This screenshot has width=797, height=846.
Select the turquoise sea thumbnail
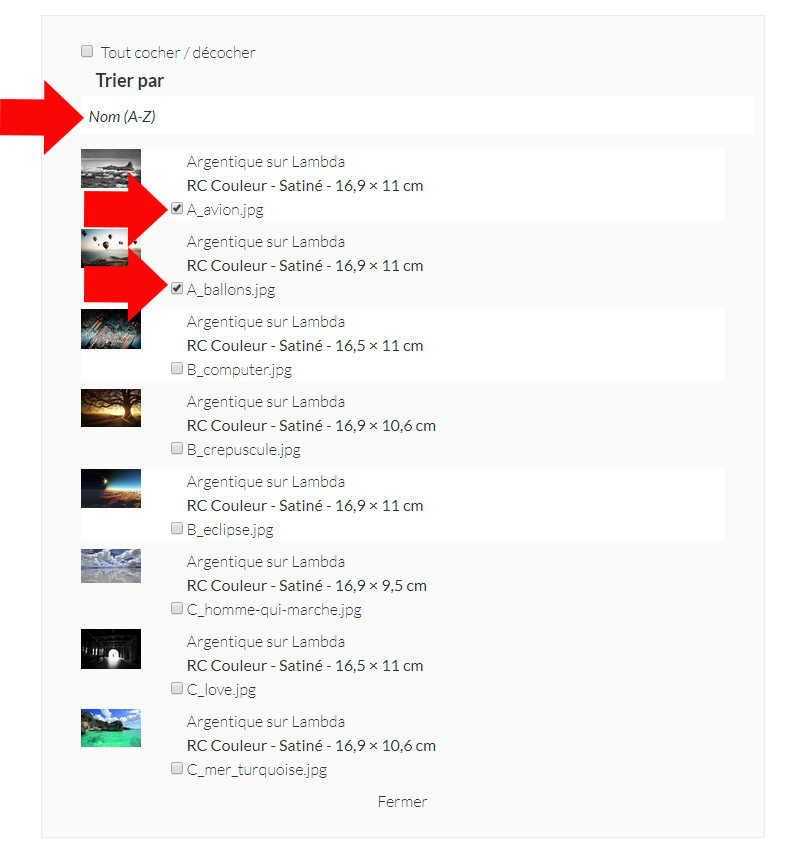[110, 728]
